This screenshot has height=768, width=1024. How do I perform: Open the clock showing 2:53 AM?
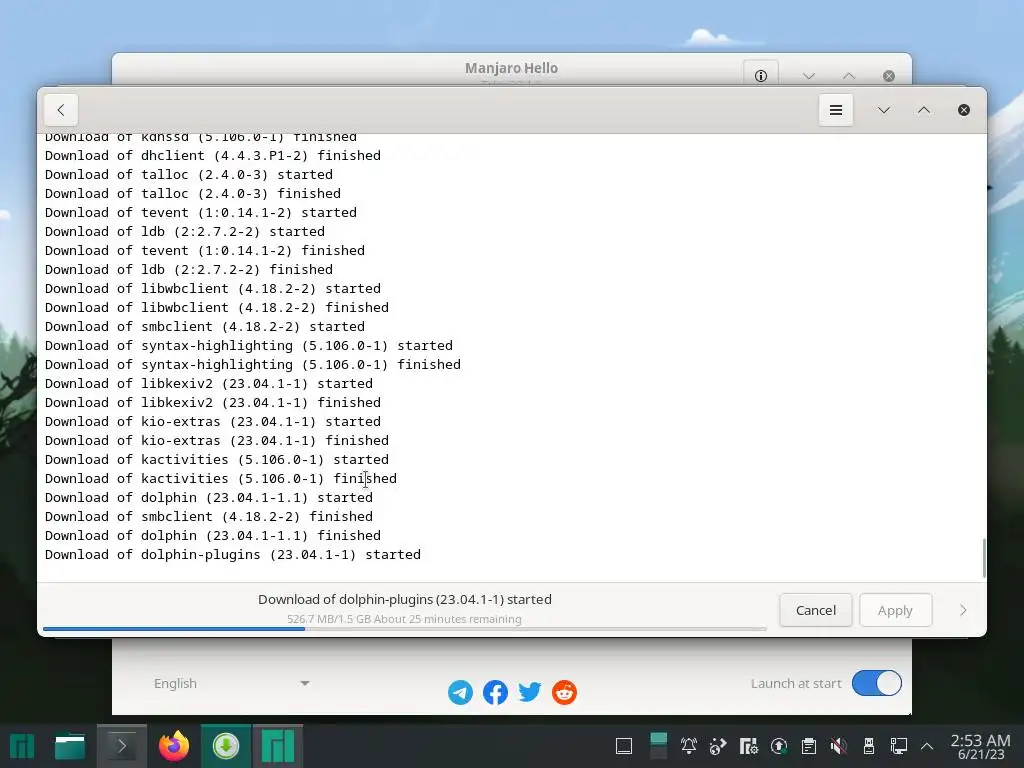pos(980,746)
